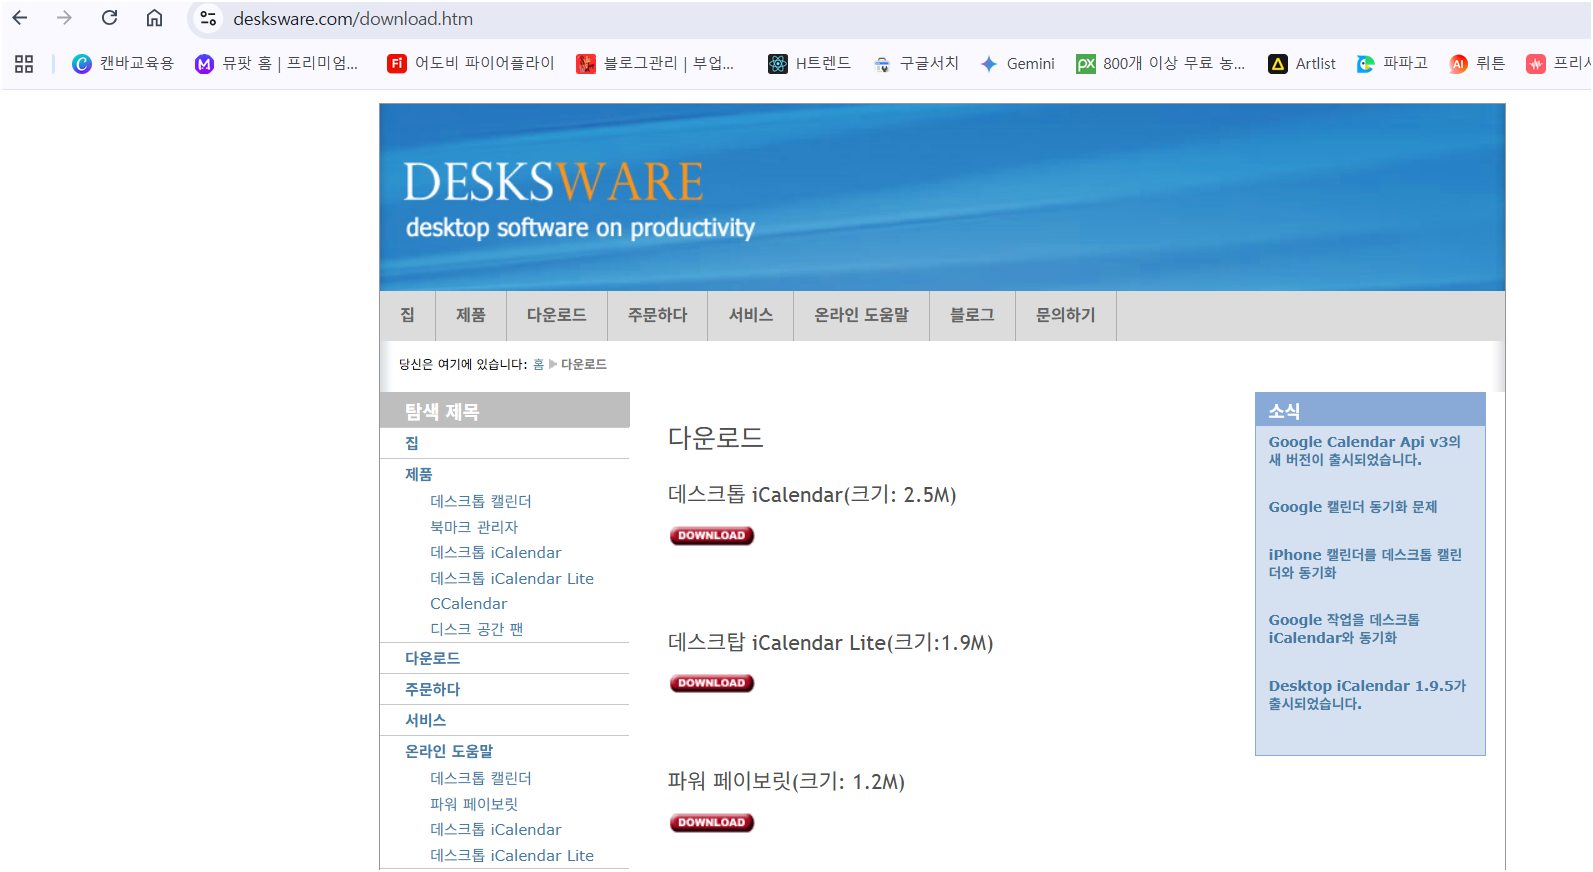Download 데스크톱 iCalendar 2.5M

711,536
